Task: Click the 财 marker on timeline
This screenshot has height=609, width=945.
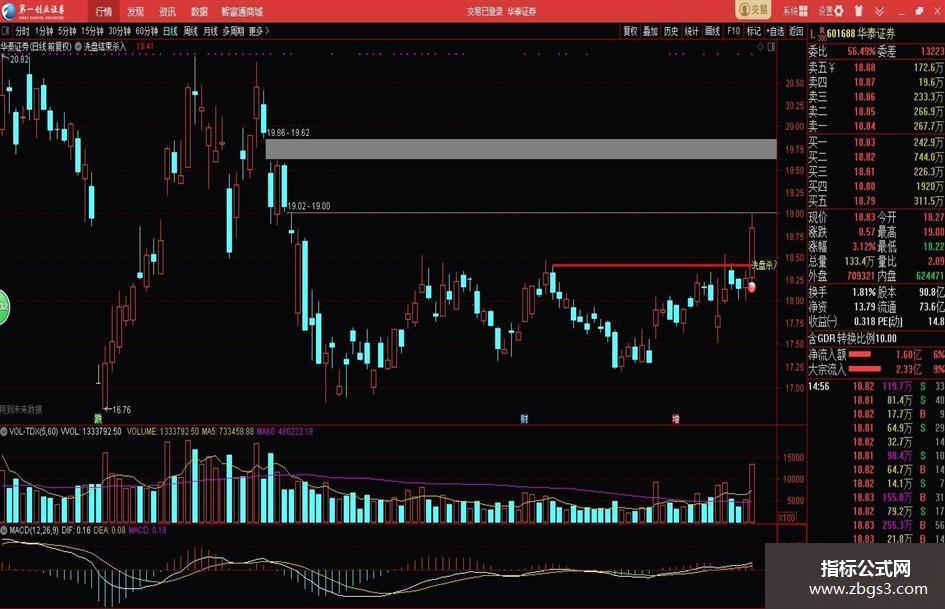Action: (x=524, y=418)
